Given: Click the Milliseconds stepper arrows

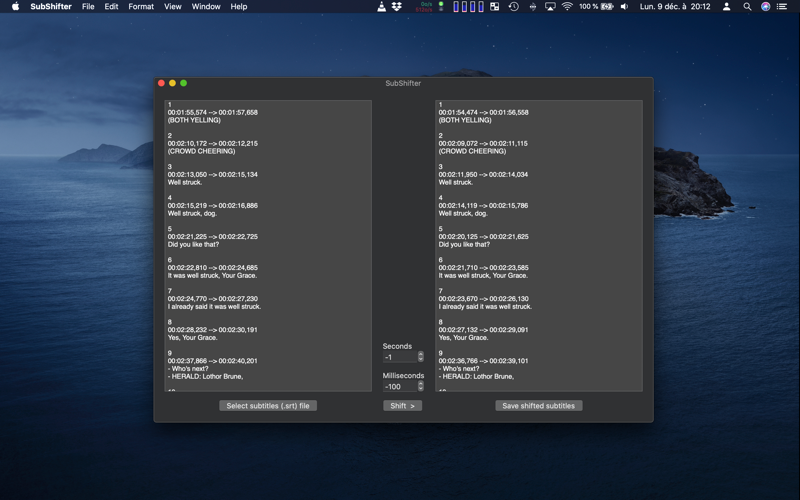Looking at the screenshot, I should 420,386.
